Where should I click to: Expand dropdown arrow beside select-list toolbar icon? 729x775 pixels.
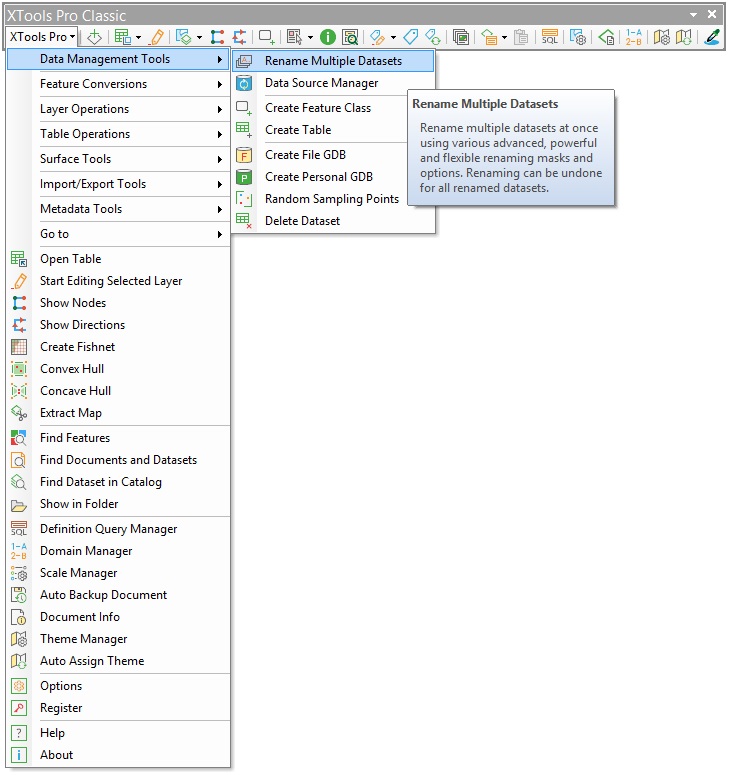pyautogui.click(x=310, y=37)
